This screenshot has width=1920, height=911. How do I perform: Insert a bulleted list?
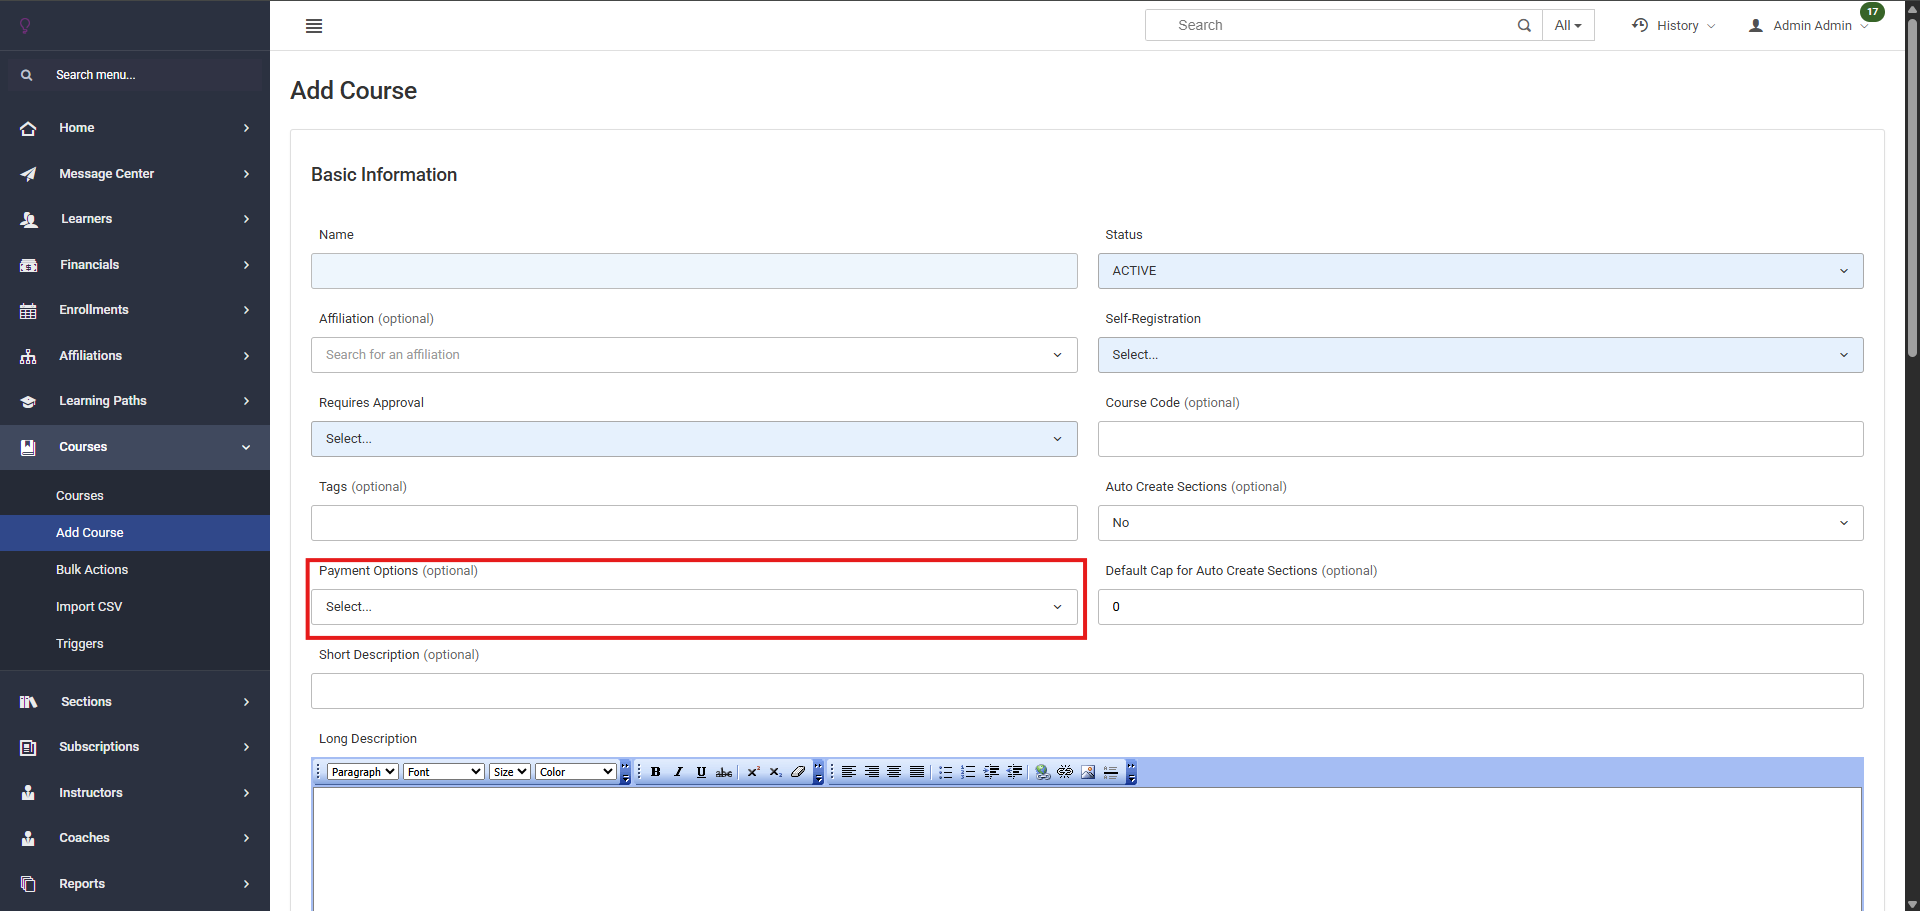[945, 772]
